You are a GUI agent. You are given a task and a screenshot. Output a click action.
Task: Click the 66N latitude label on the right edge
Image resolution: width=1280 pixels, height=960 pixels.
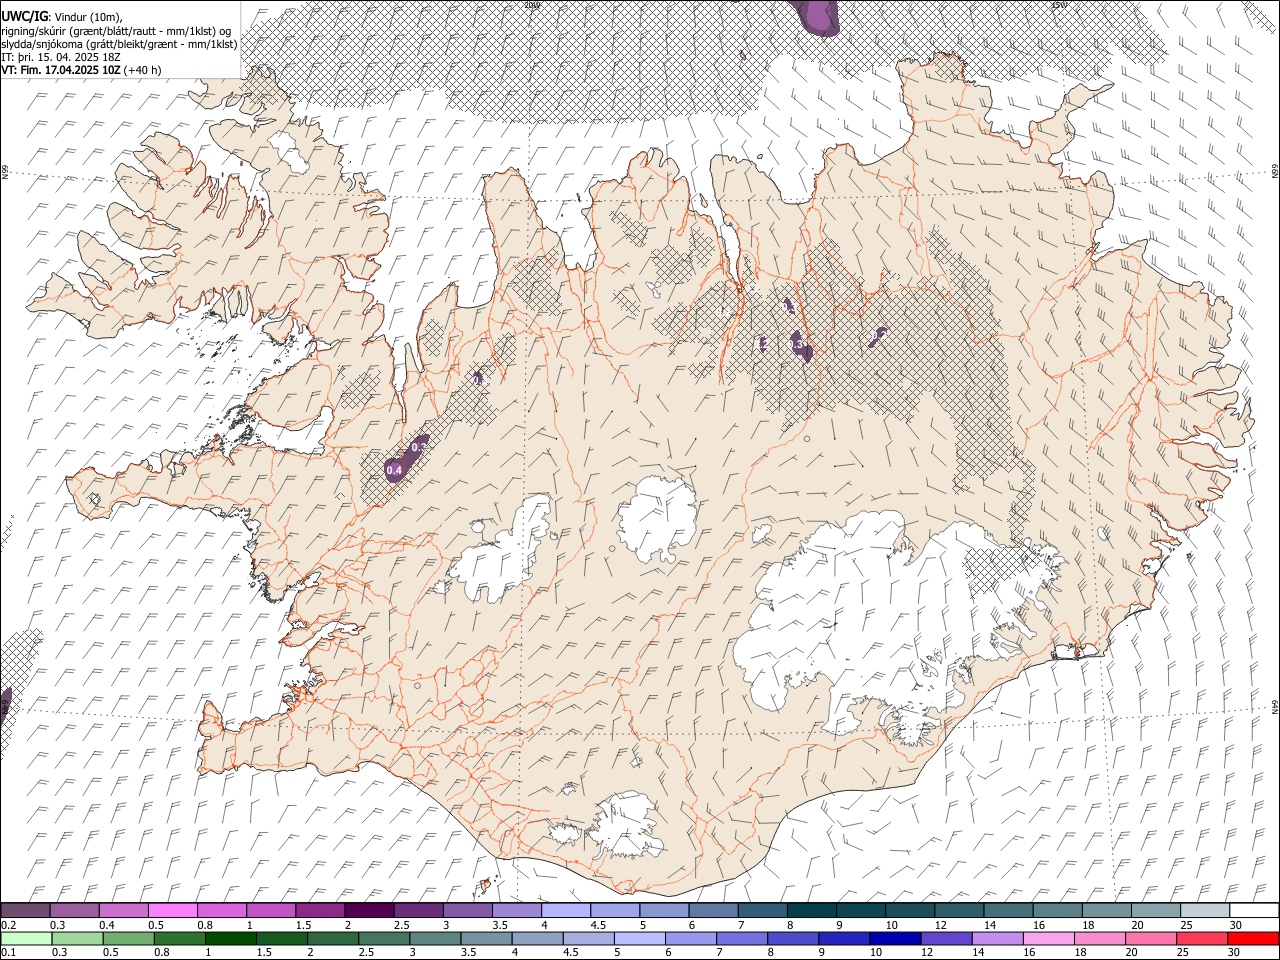1275,172
